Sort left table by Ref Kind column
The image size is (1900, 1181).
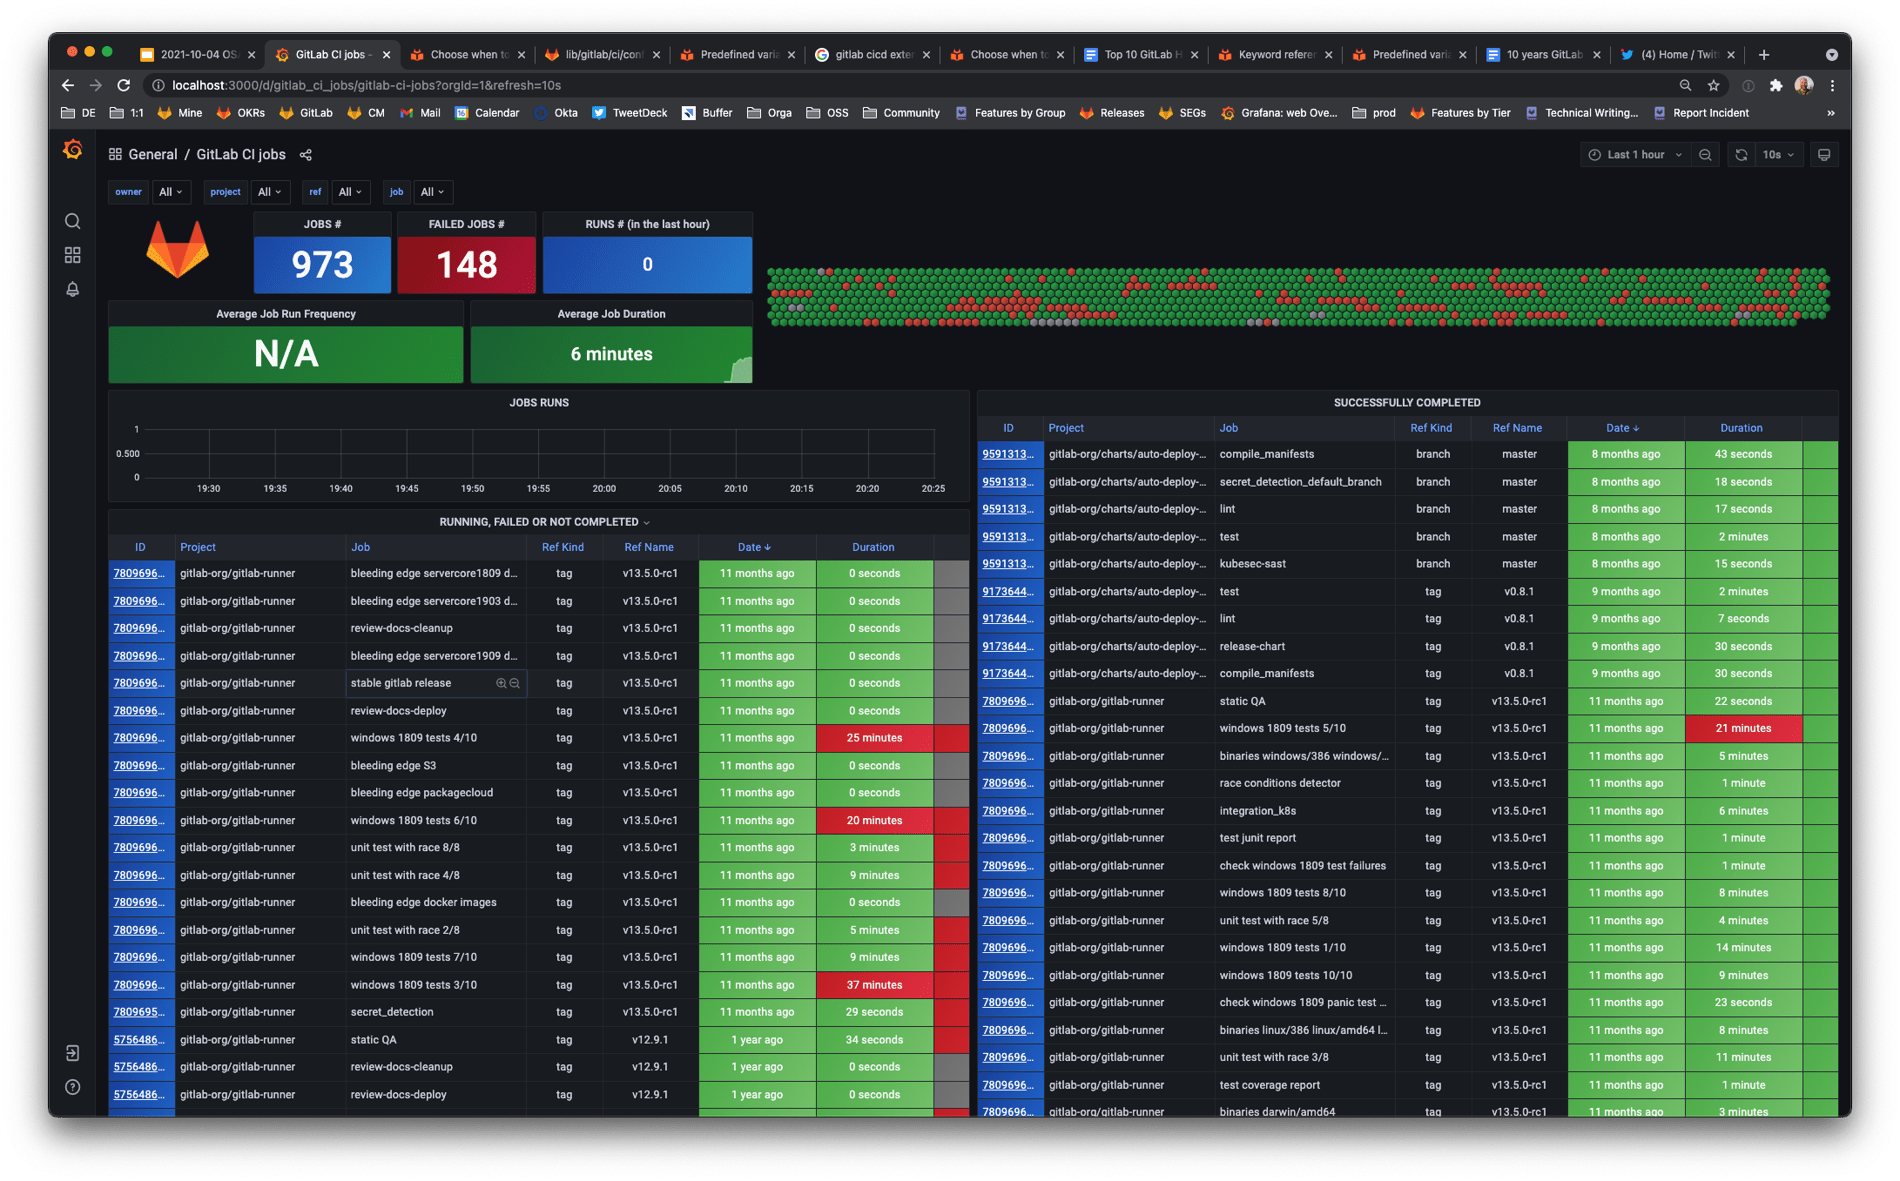(x=563, y=548)
